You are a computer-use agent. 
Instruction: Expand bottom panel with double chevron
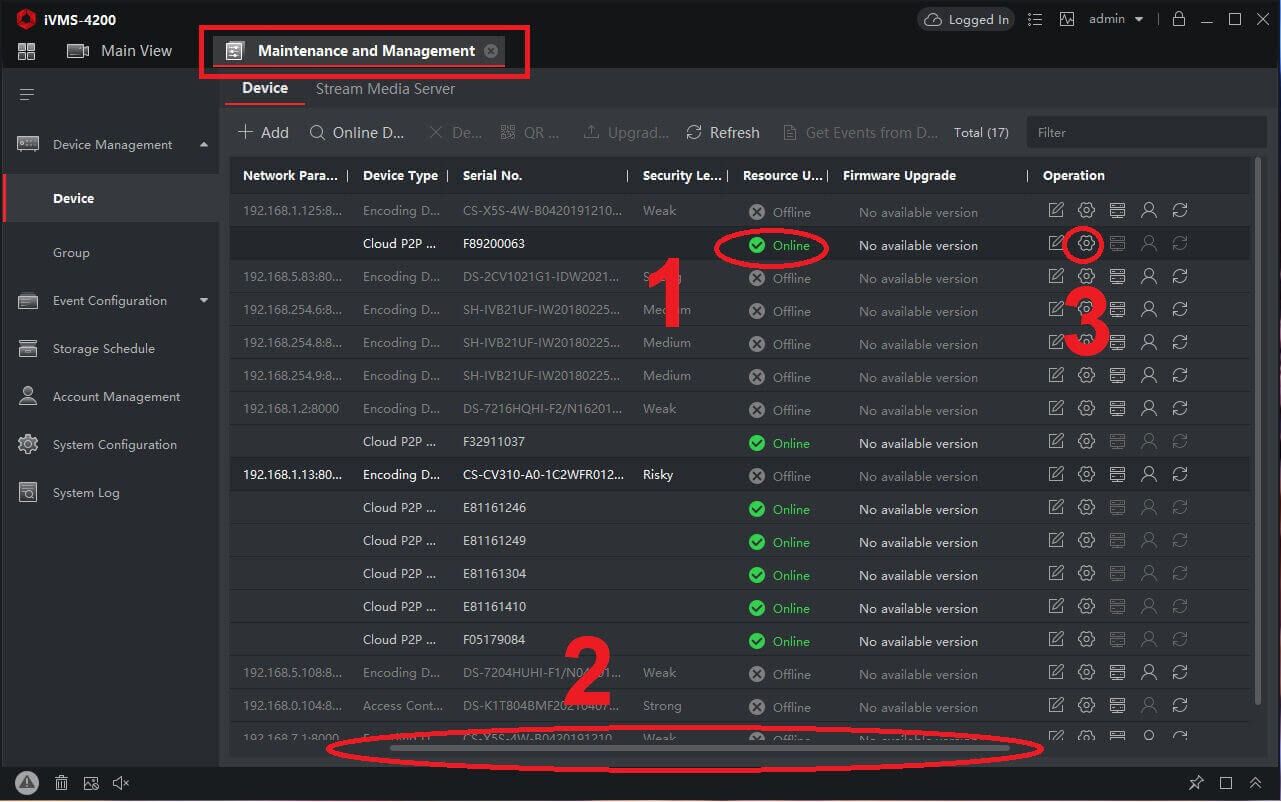pyautogui.click(x=1255, y=783)
